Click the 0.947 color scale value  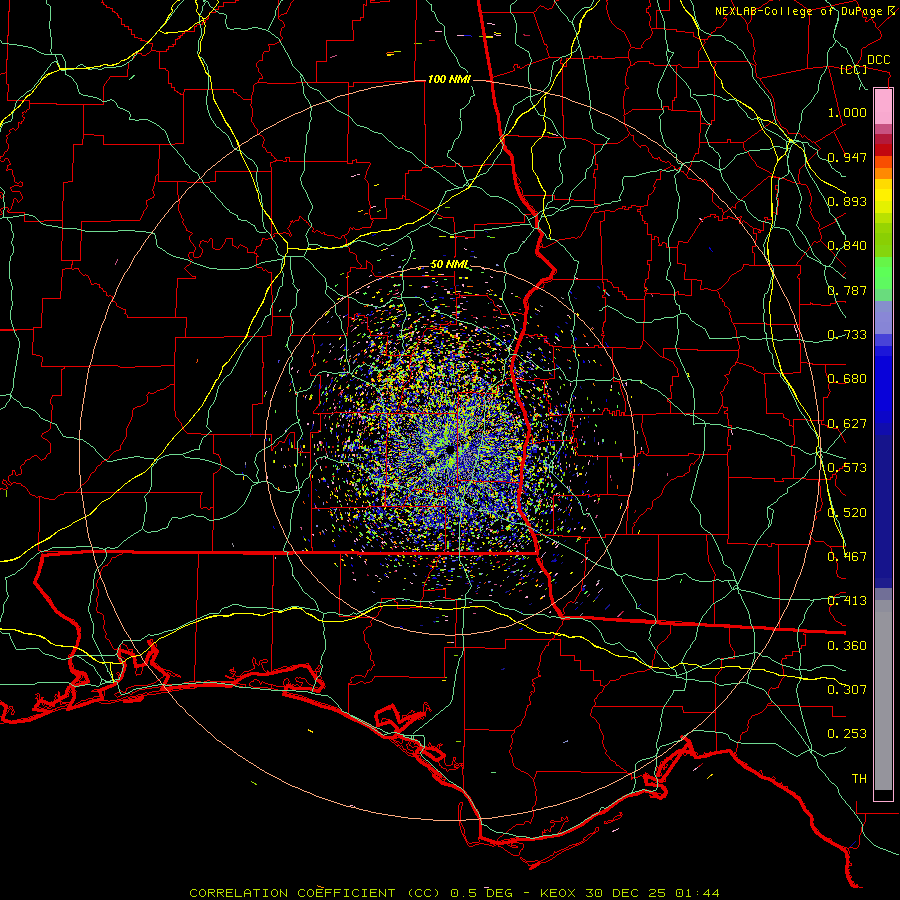847,157
